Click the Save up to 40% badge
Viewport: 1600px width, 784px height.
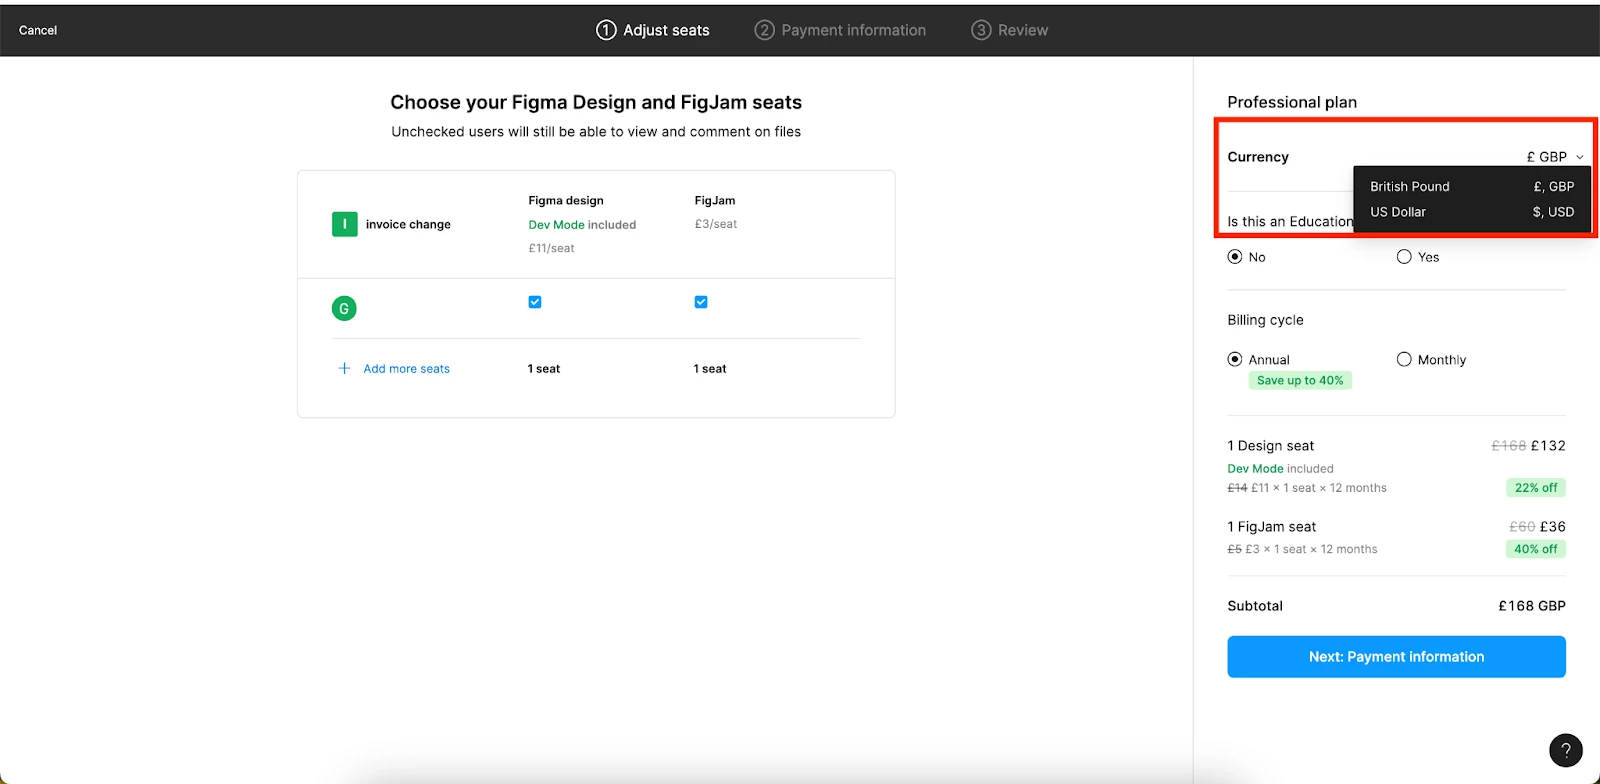pos(1300,380)
